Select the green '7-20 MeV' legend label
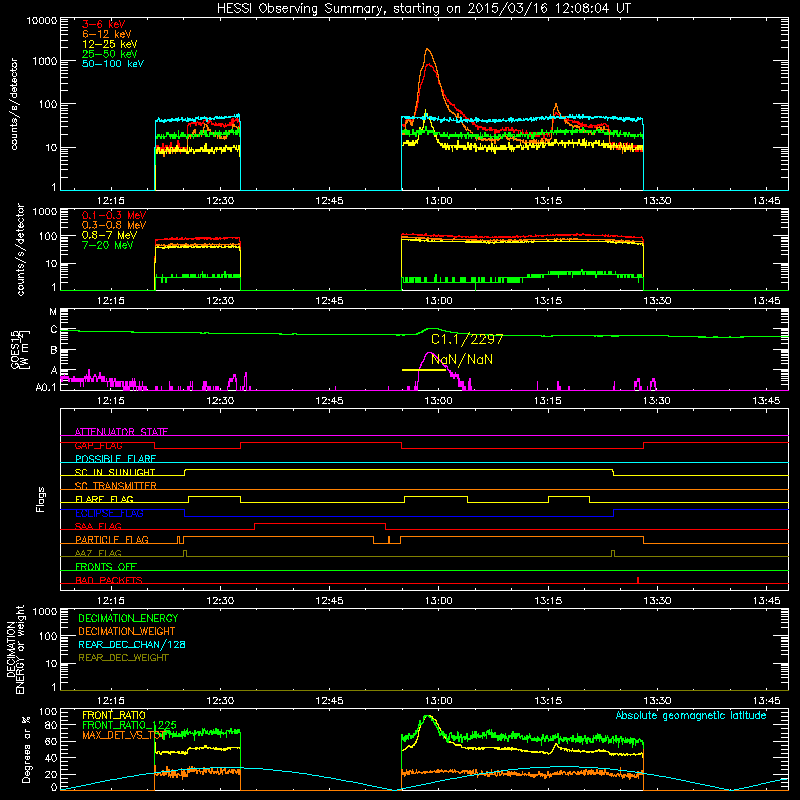Image resolution: width=800 pixels, height=800 pixels. pos(107,245)
